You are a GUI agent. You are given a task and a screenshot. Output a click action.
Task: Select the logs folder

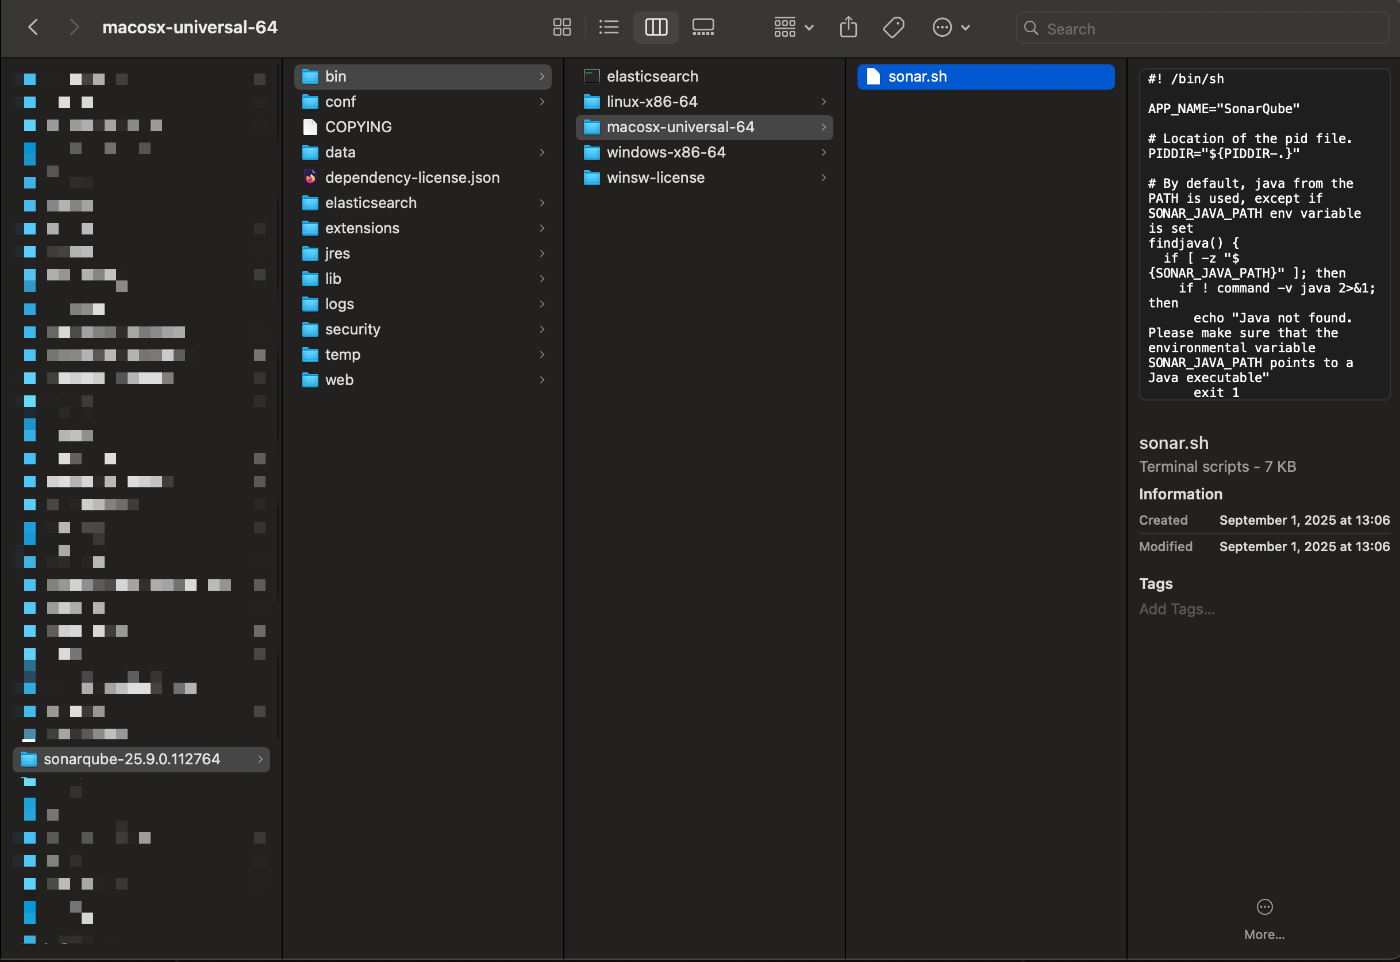[423, 304]
